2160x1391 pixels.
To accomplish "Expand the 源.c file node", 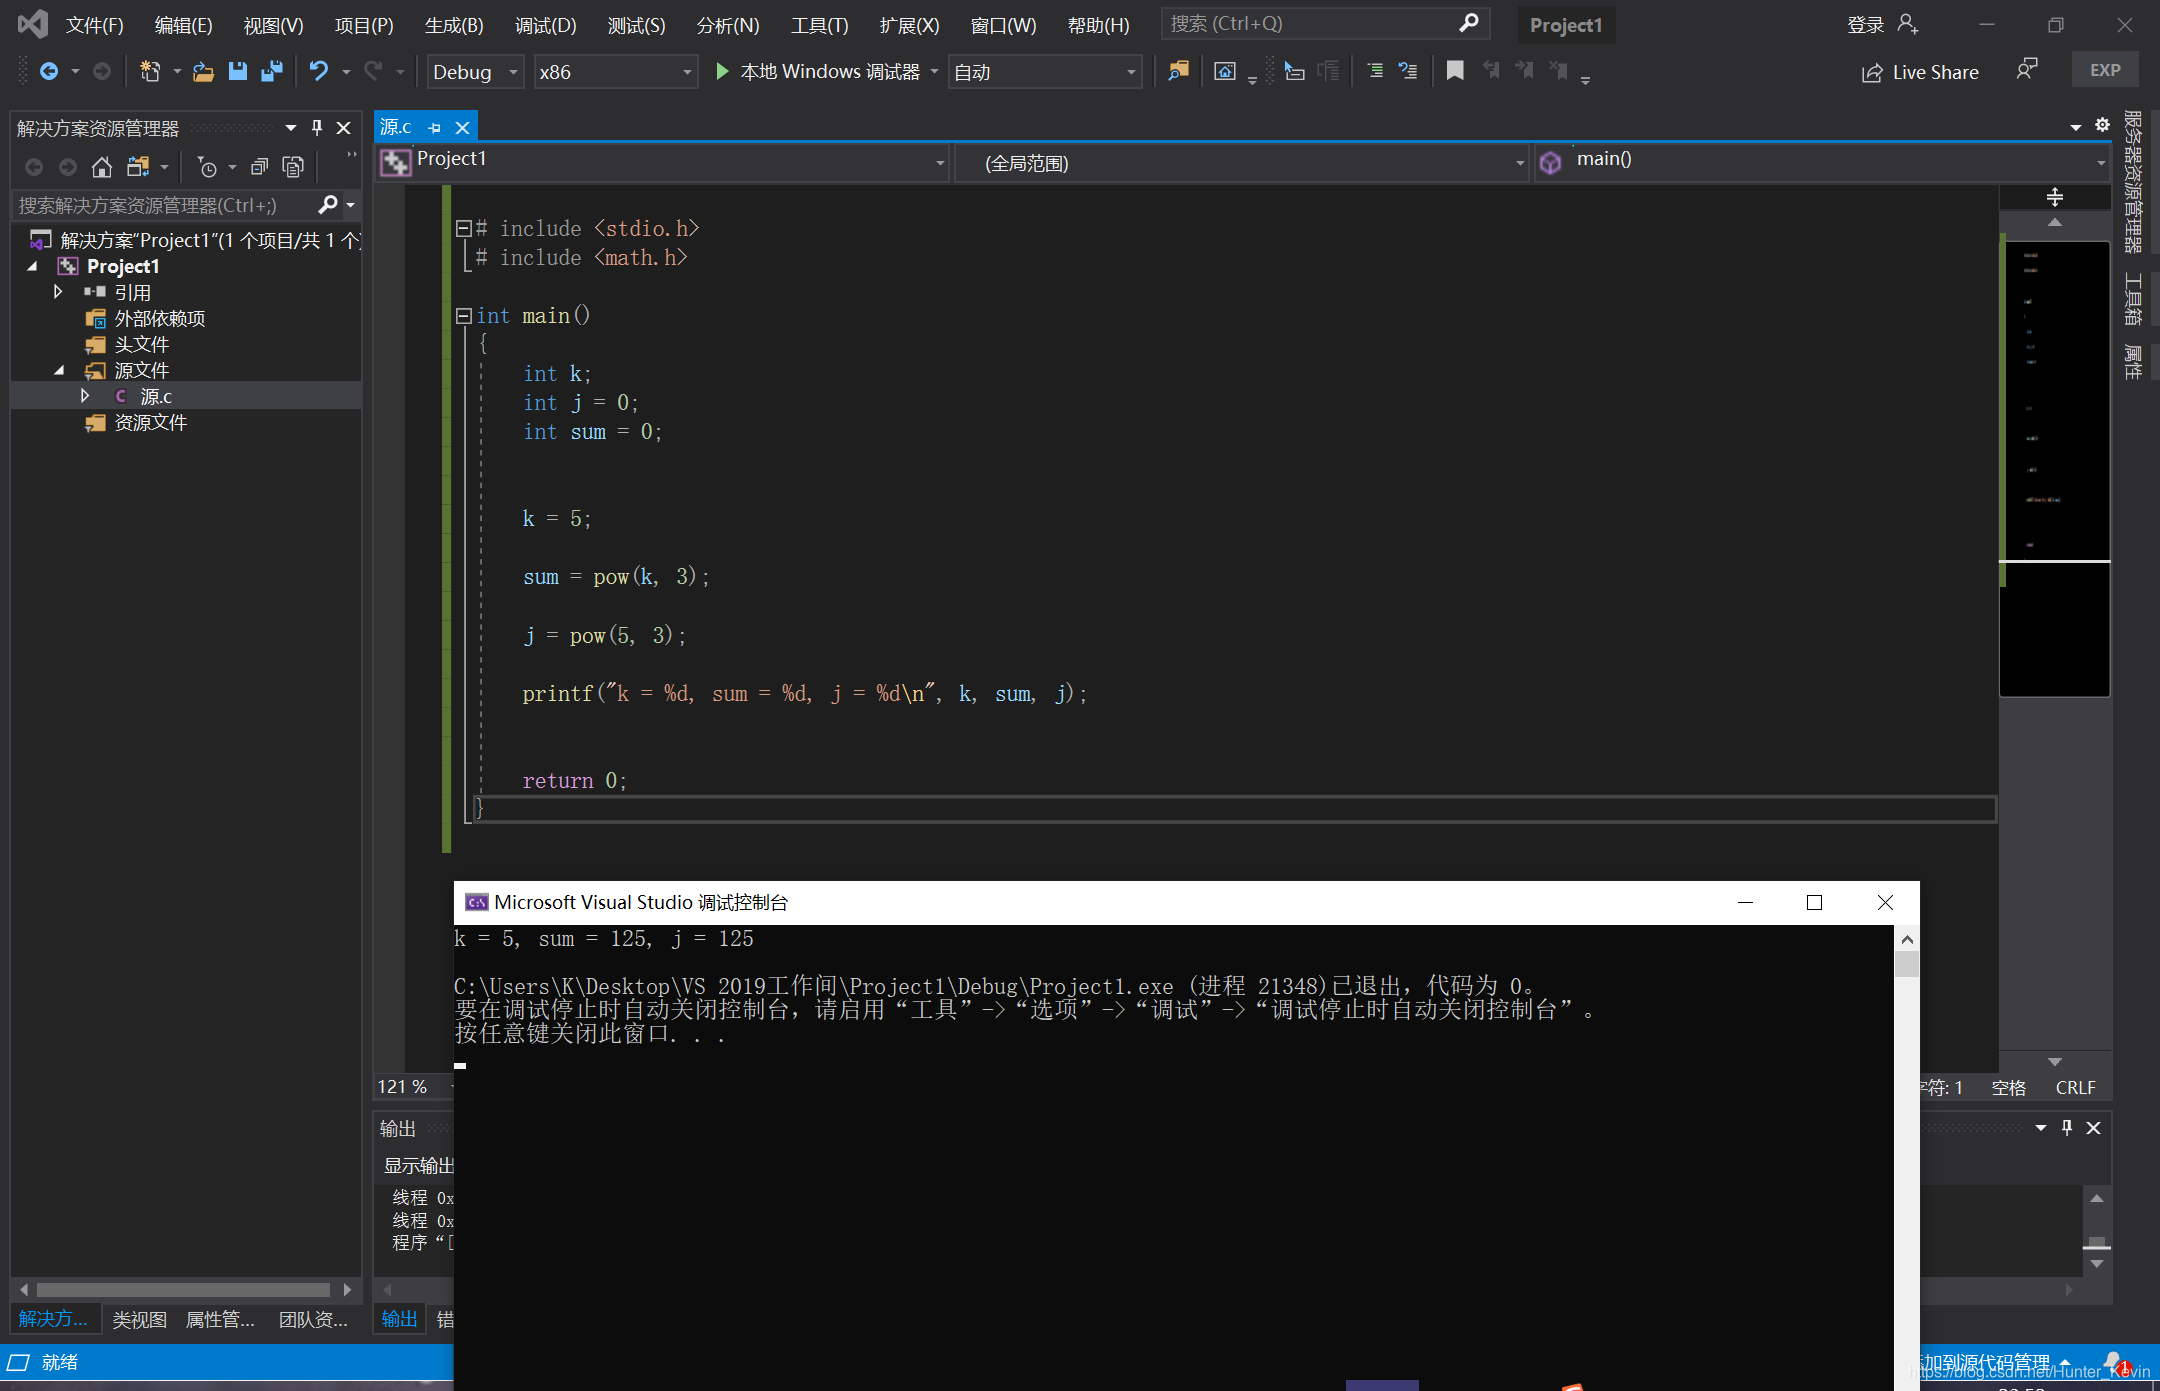I will [x=85, y=396].
